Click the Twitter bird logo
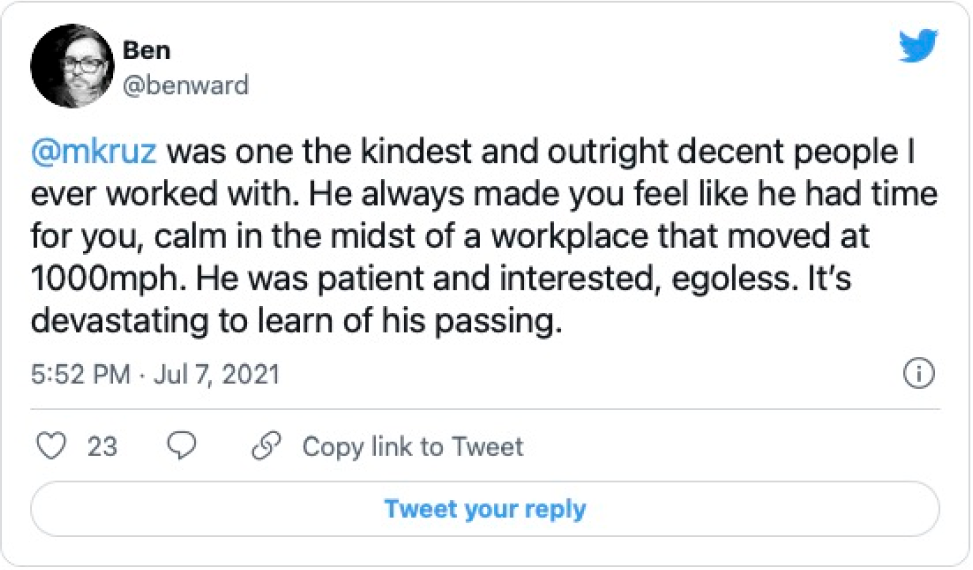The image size is (973, 570). [x=918, y=47]
